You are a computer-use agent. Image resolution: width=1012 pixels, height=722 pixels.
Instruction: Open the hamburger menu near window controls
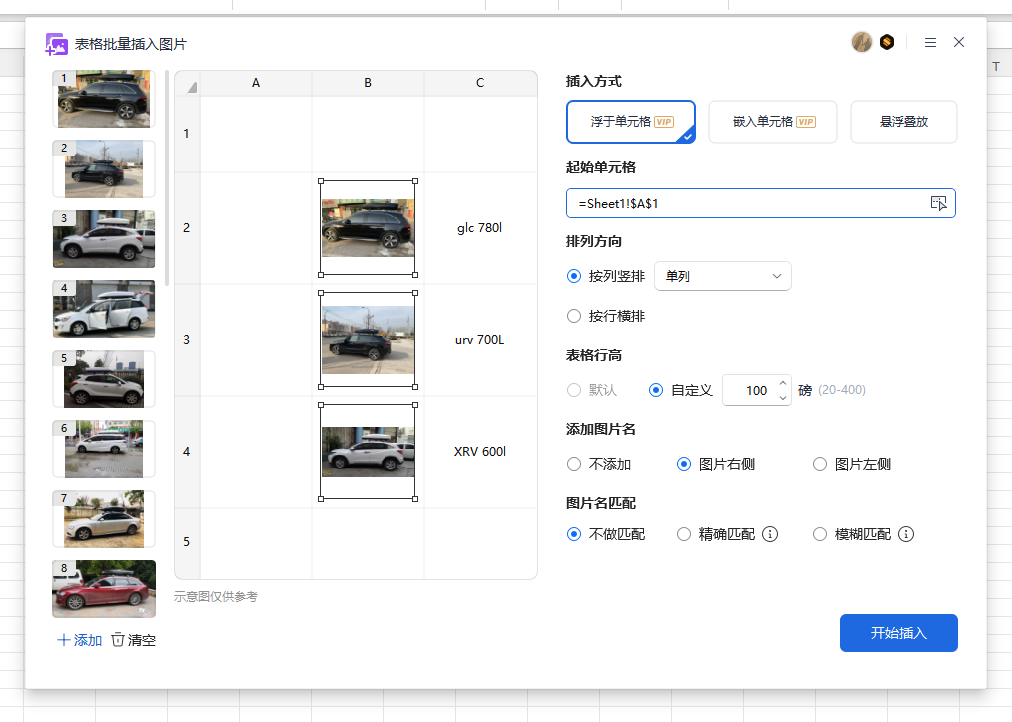[x=929, y=42]
